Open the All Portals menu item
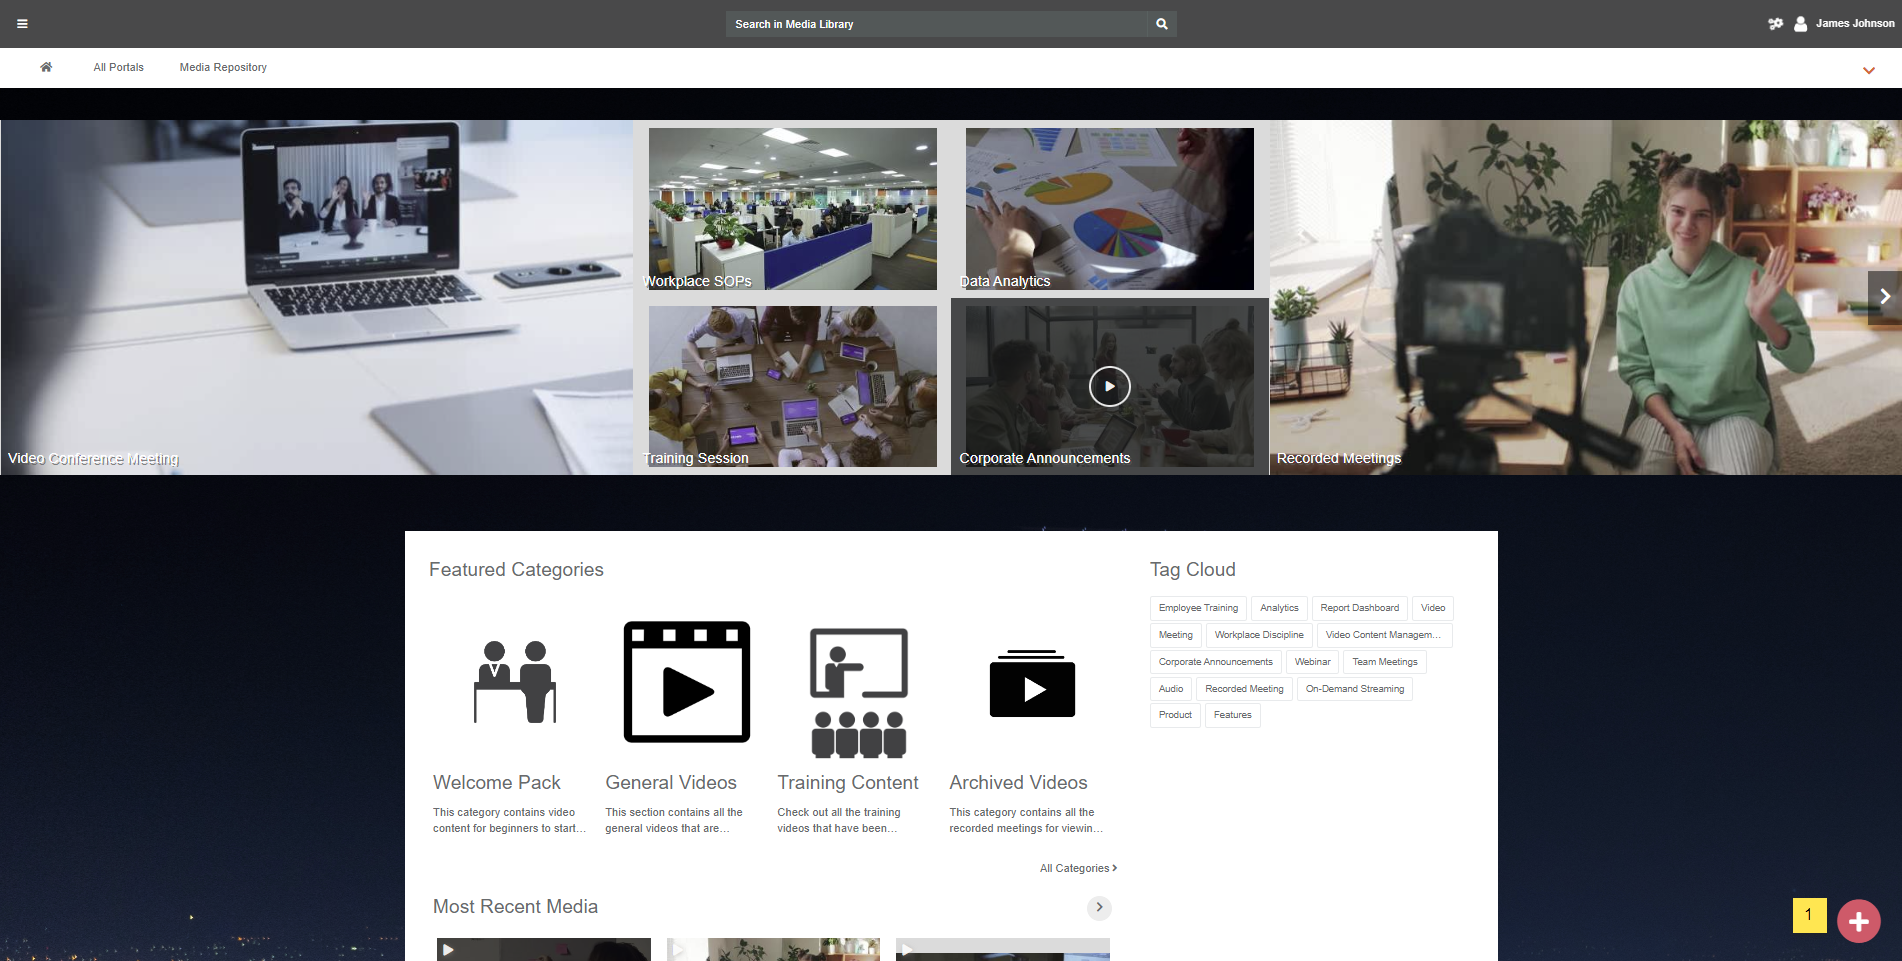This screenshot has width=1902, height=961. click(x=118, y=67)
